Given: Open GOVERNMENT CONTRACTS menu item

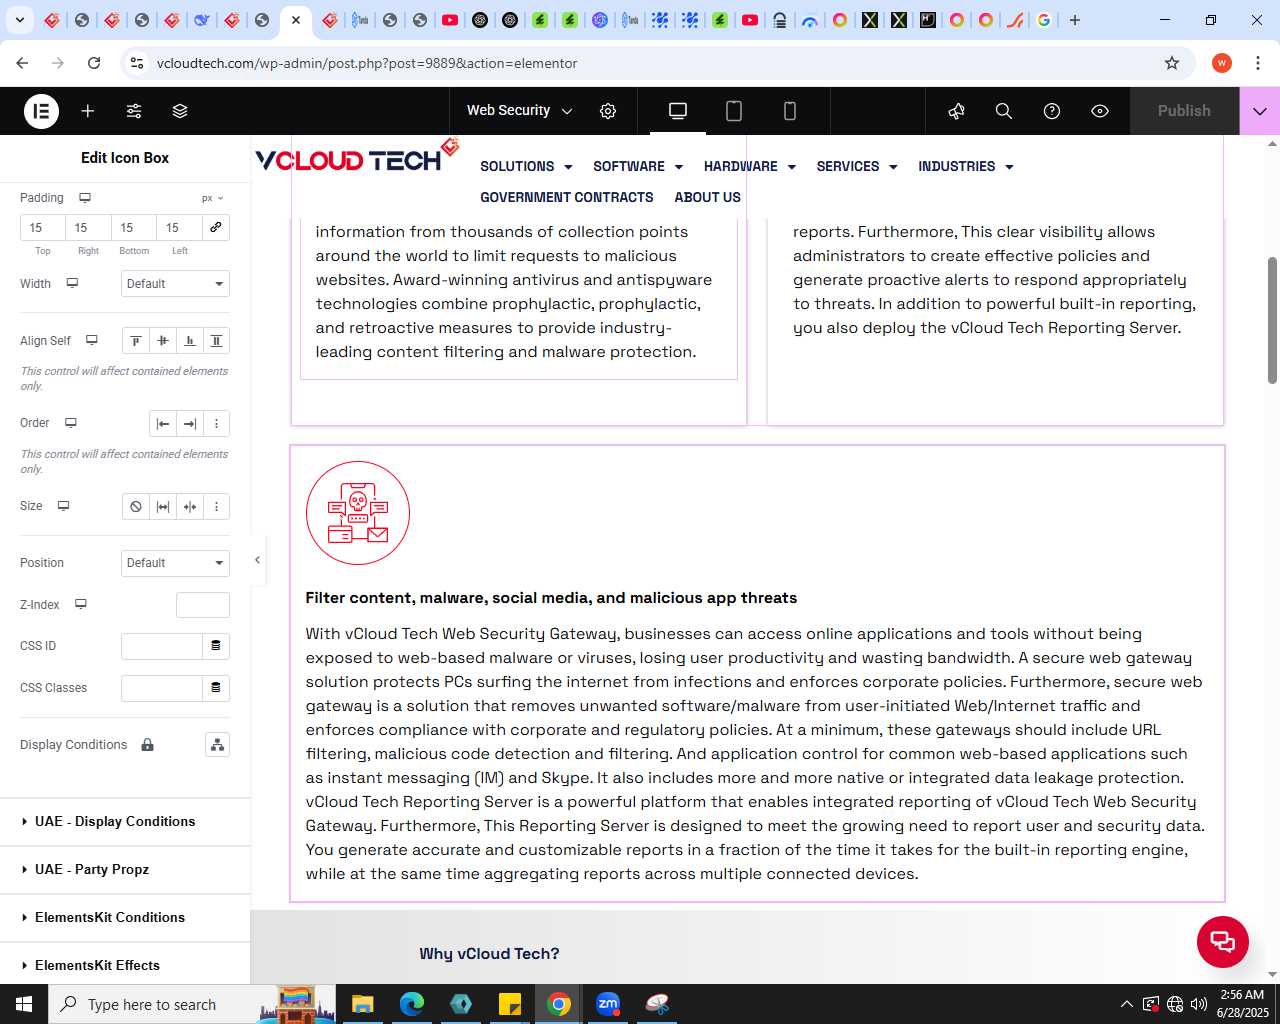Looking at the screenshot, I should [567, 198].
